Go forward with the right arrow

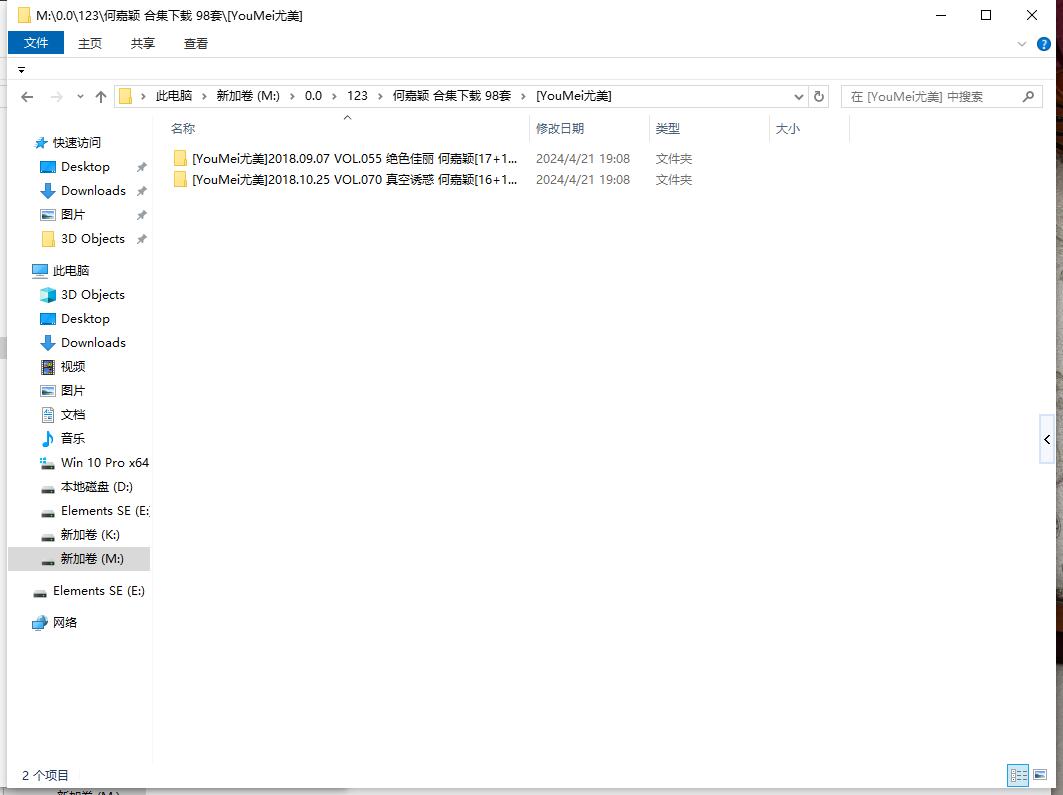coord(57,97)
